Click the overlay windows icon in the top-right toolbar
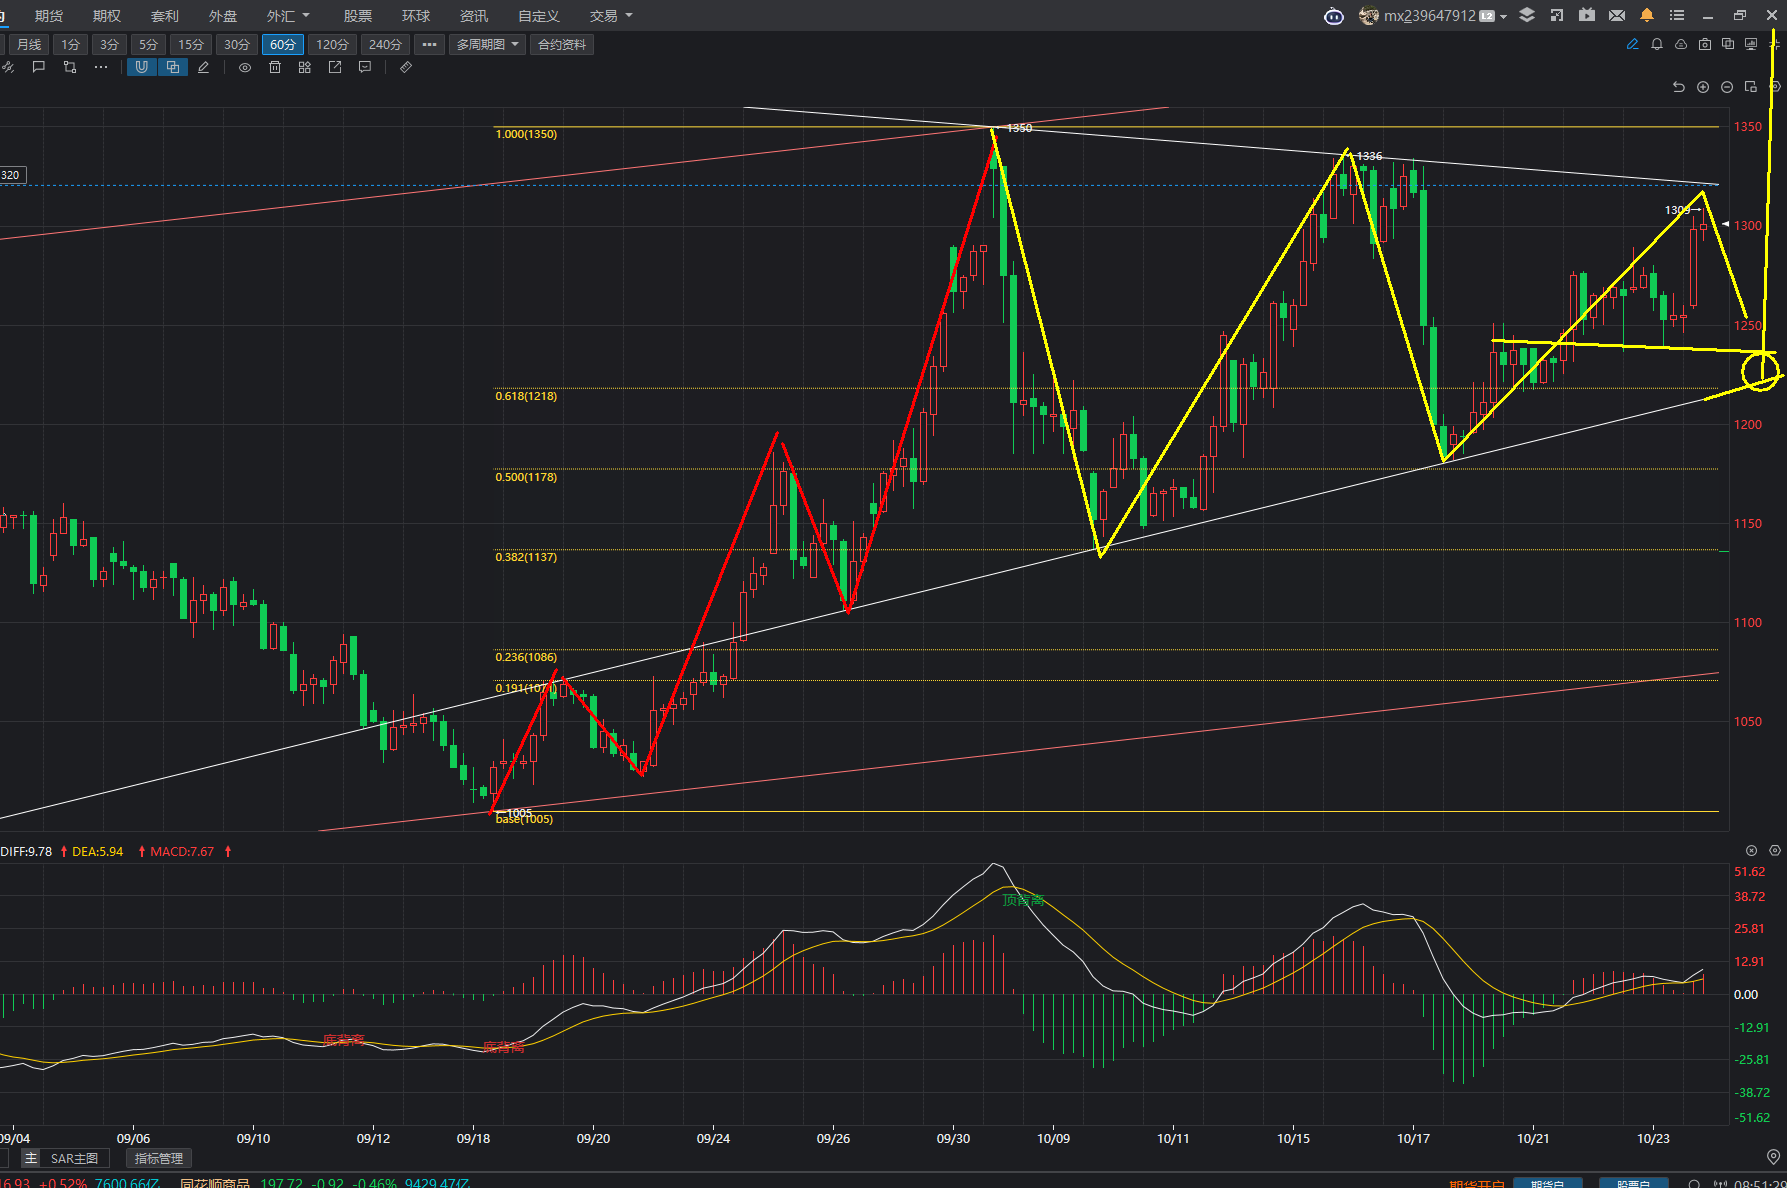 click(1728, 44)
